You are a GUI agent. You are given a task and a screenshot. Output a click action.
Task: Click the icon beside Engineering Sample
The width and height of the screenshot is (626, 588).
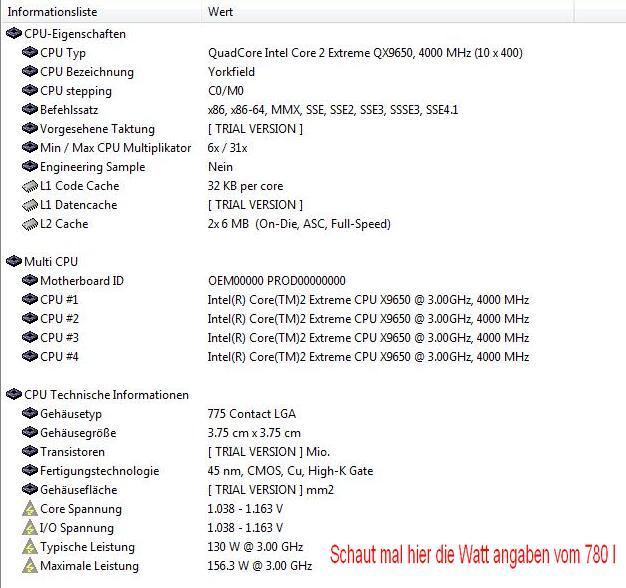pyautogui.click(x=30, y=166)
